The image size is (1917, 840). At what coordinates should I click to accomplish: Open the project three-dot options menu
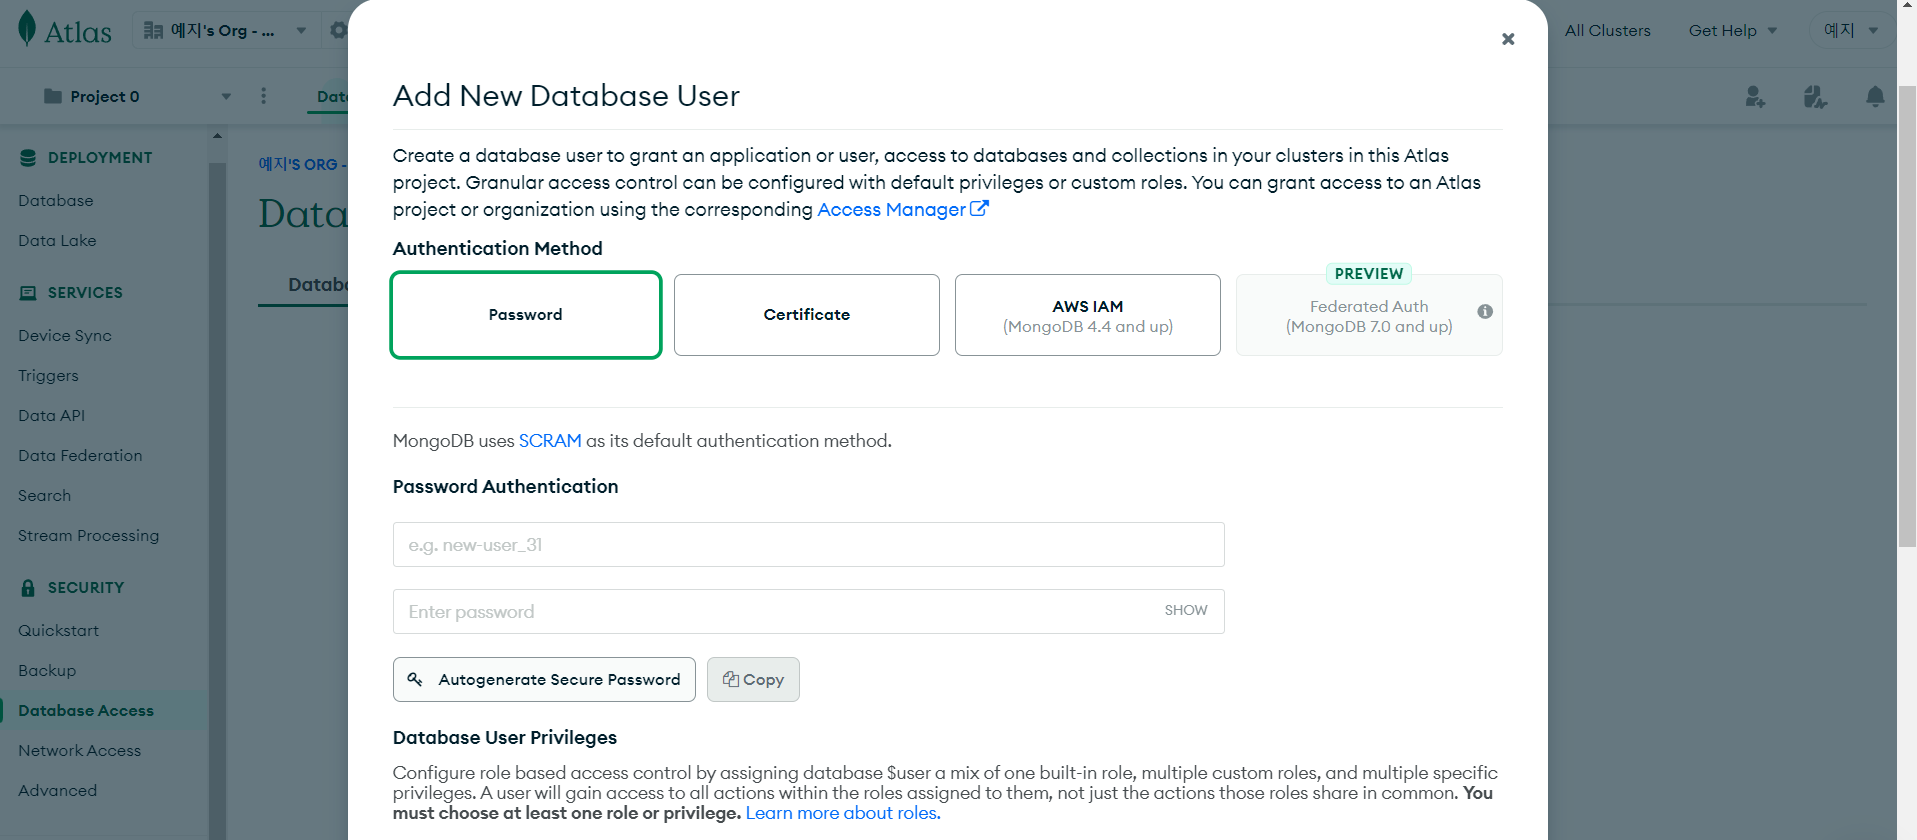click(264, 96)
